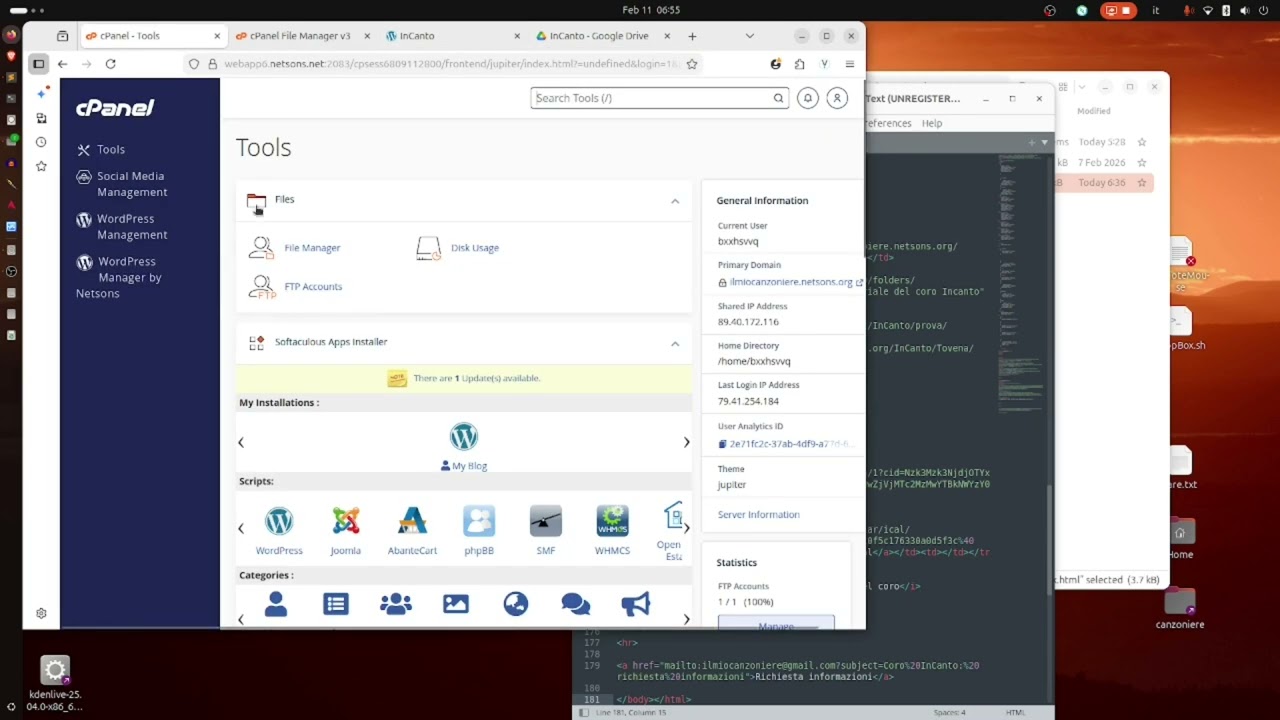Open a new browser tab

click(x=692, y=36)
